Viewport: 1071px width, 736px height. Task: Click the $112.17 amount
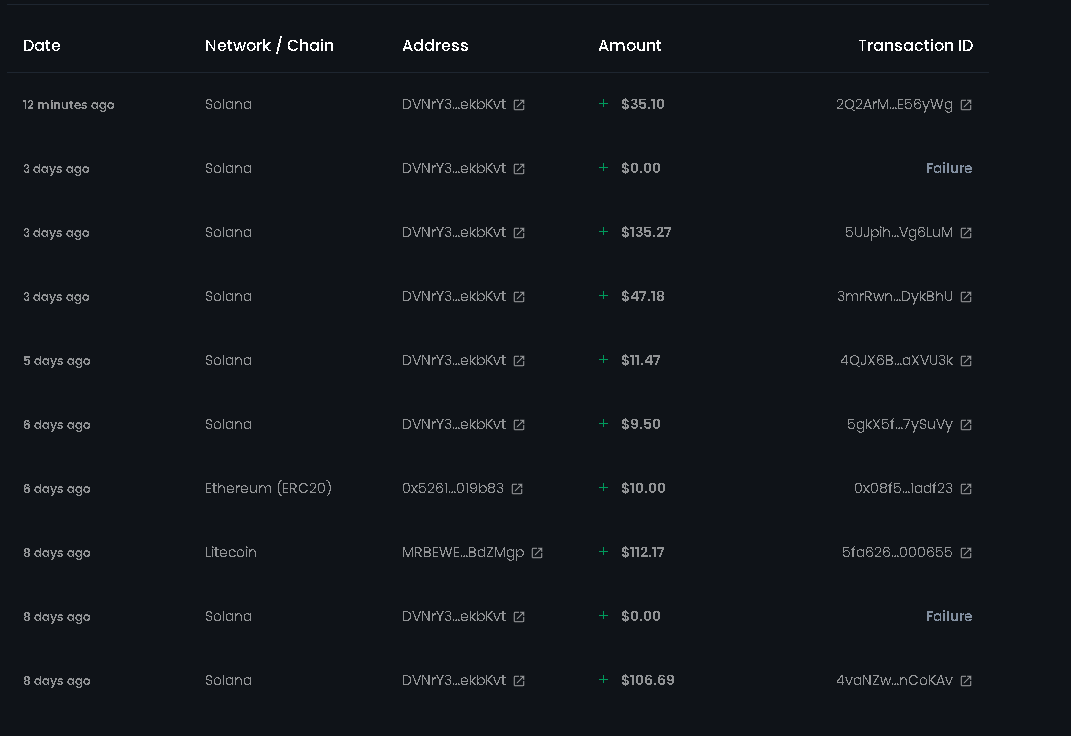point(643,552)
